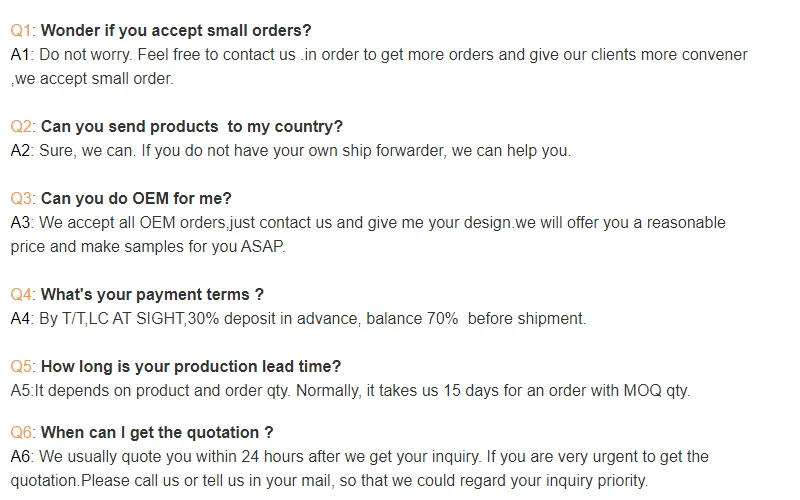Click the orange Q2 label
Screen dimensions: 800x500
pos(22,127)
